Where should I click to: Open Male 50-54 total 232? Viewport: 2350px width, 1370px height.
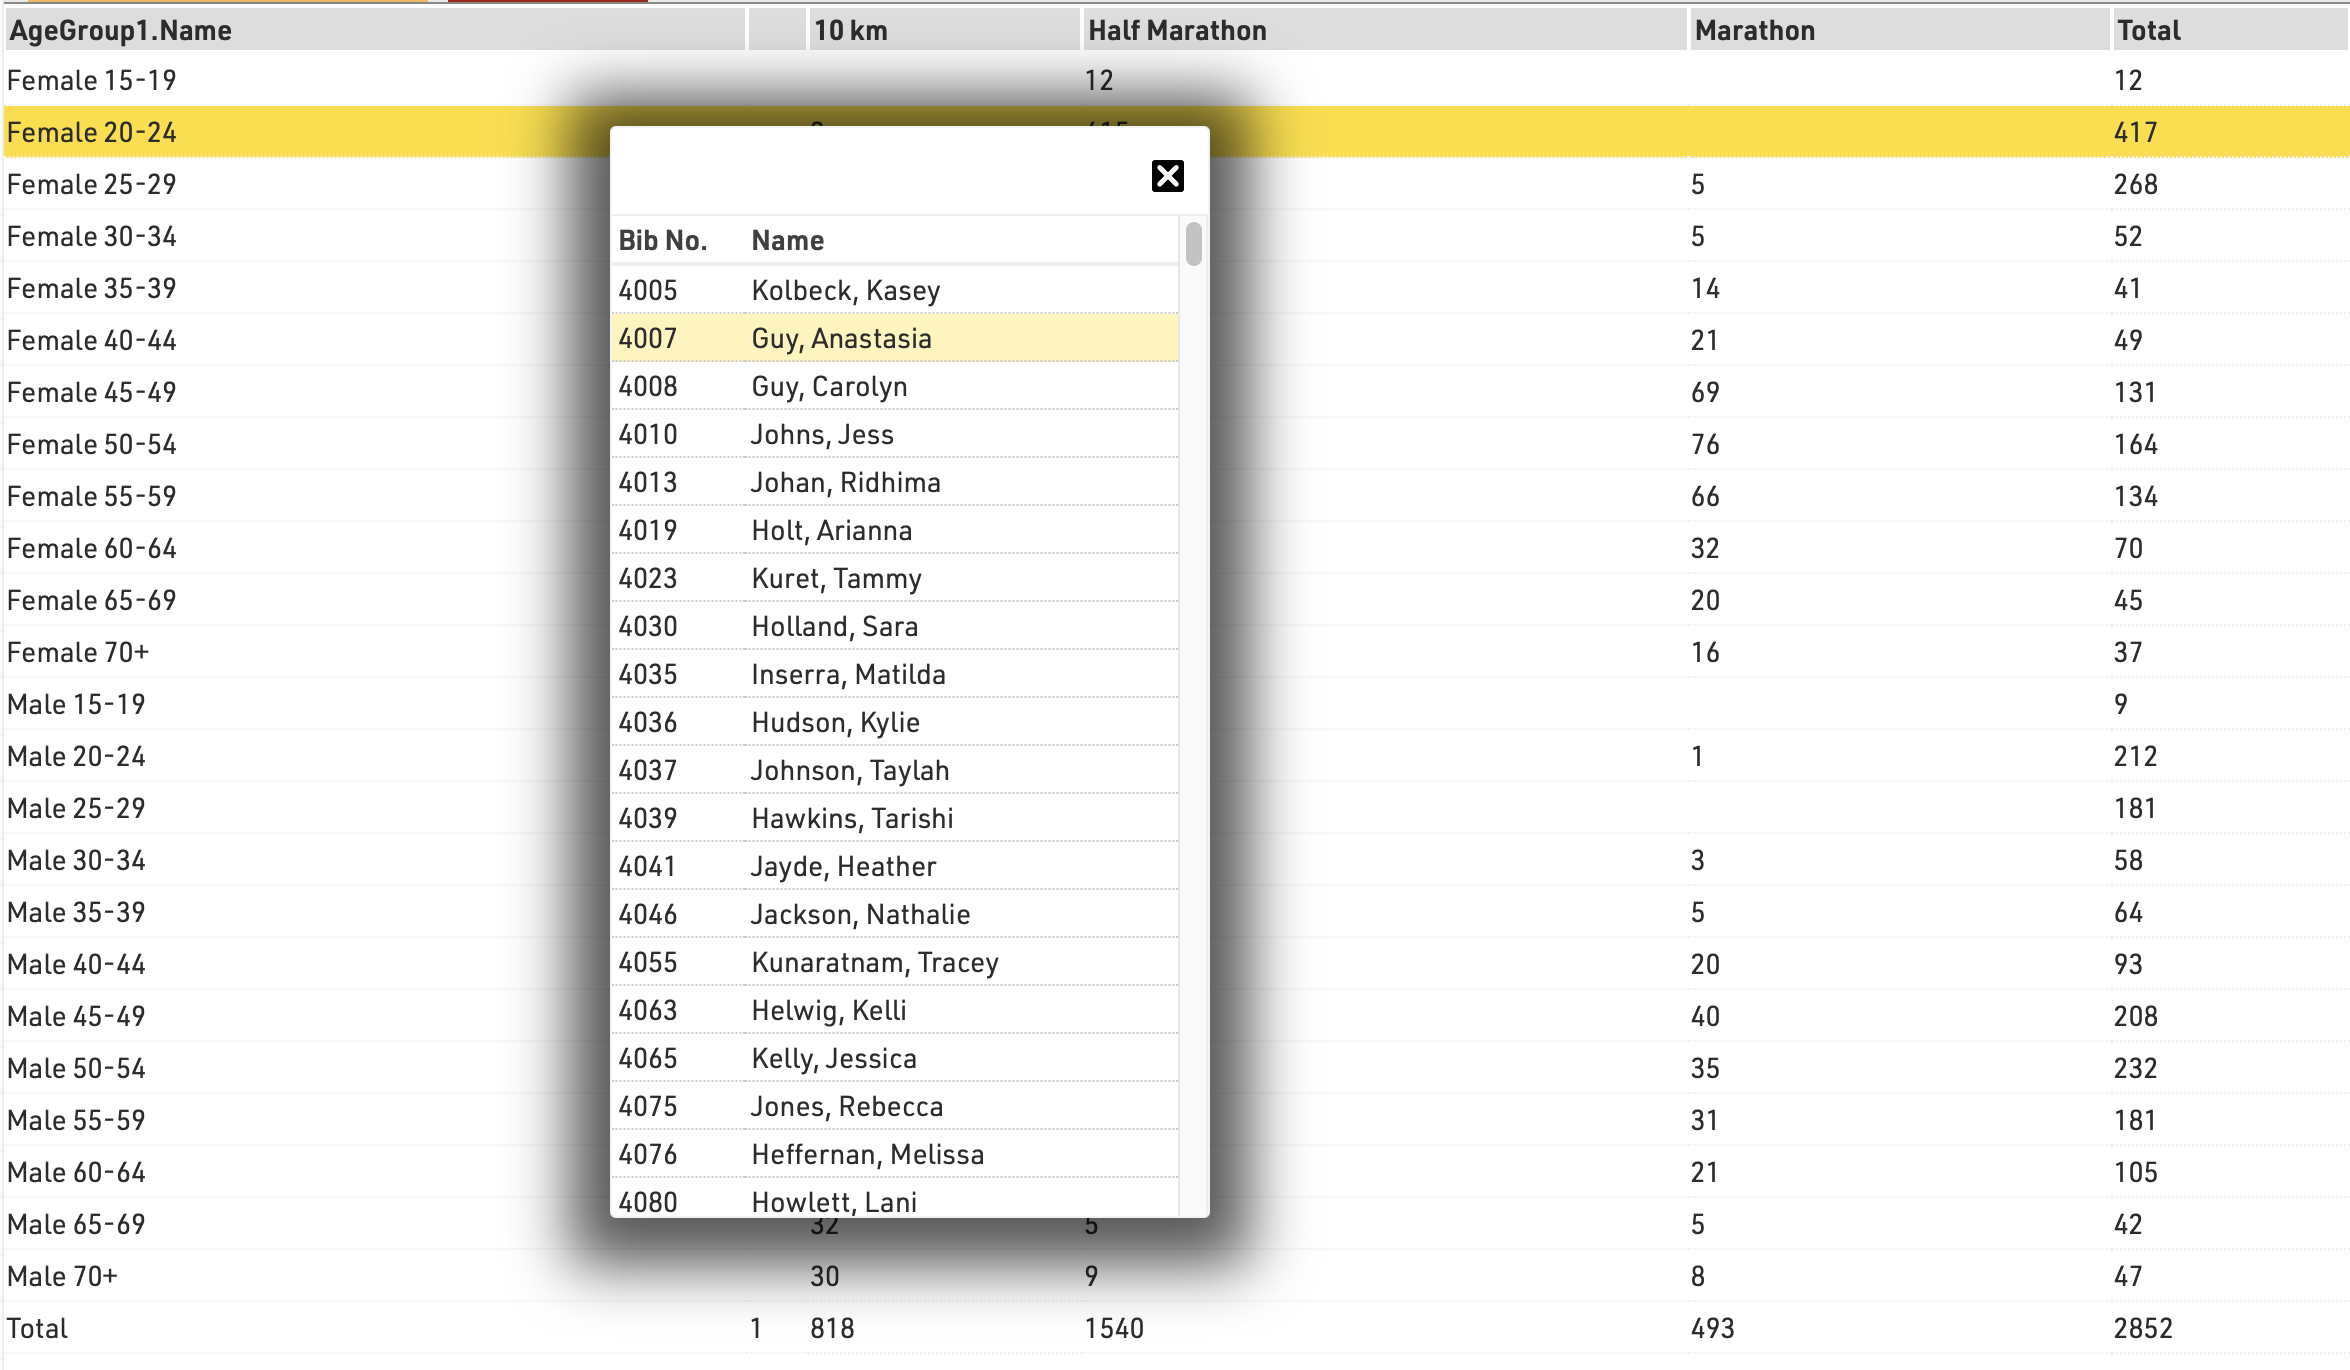(2135, 1069)
